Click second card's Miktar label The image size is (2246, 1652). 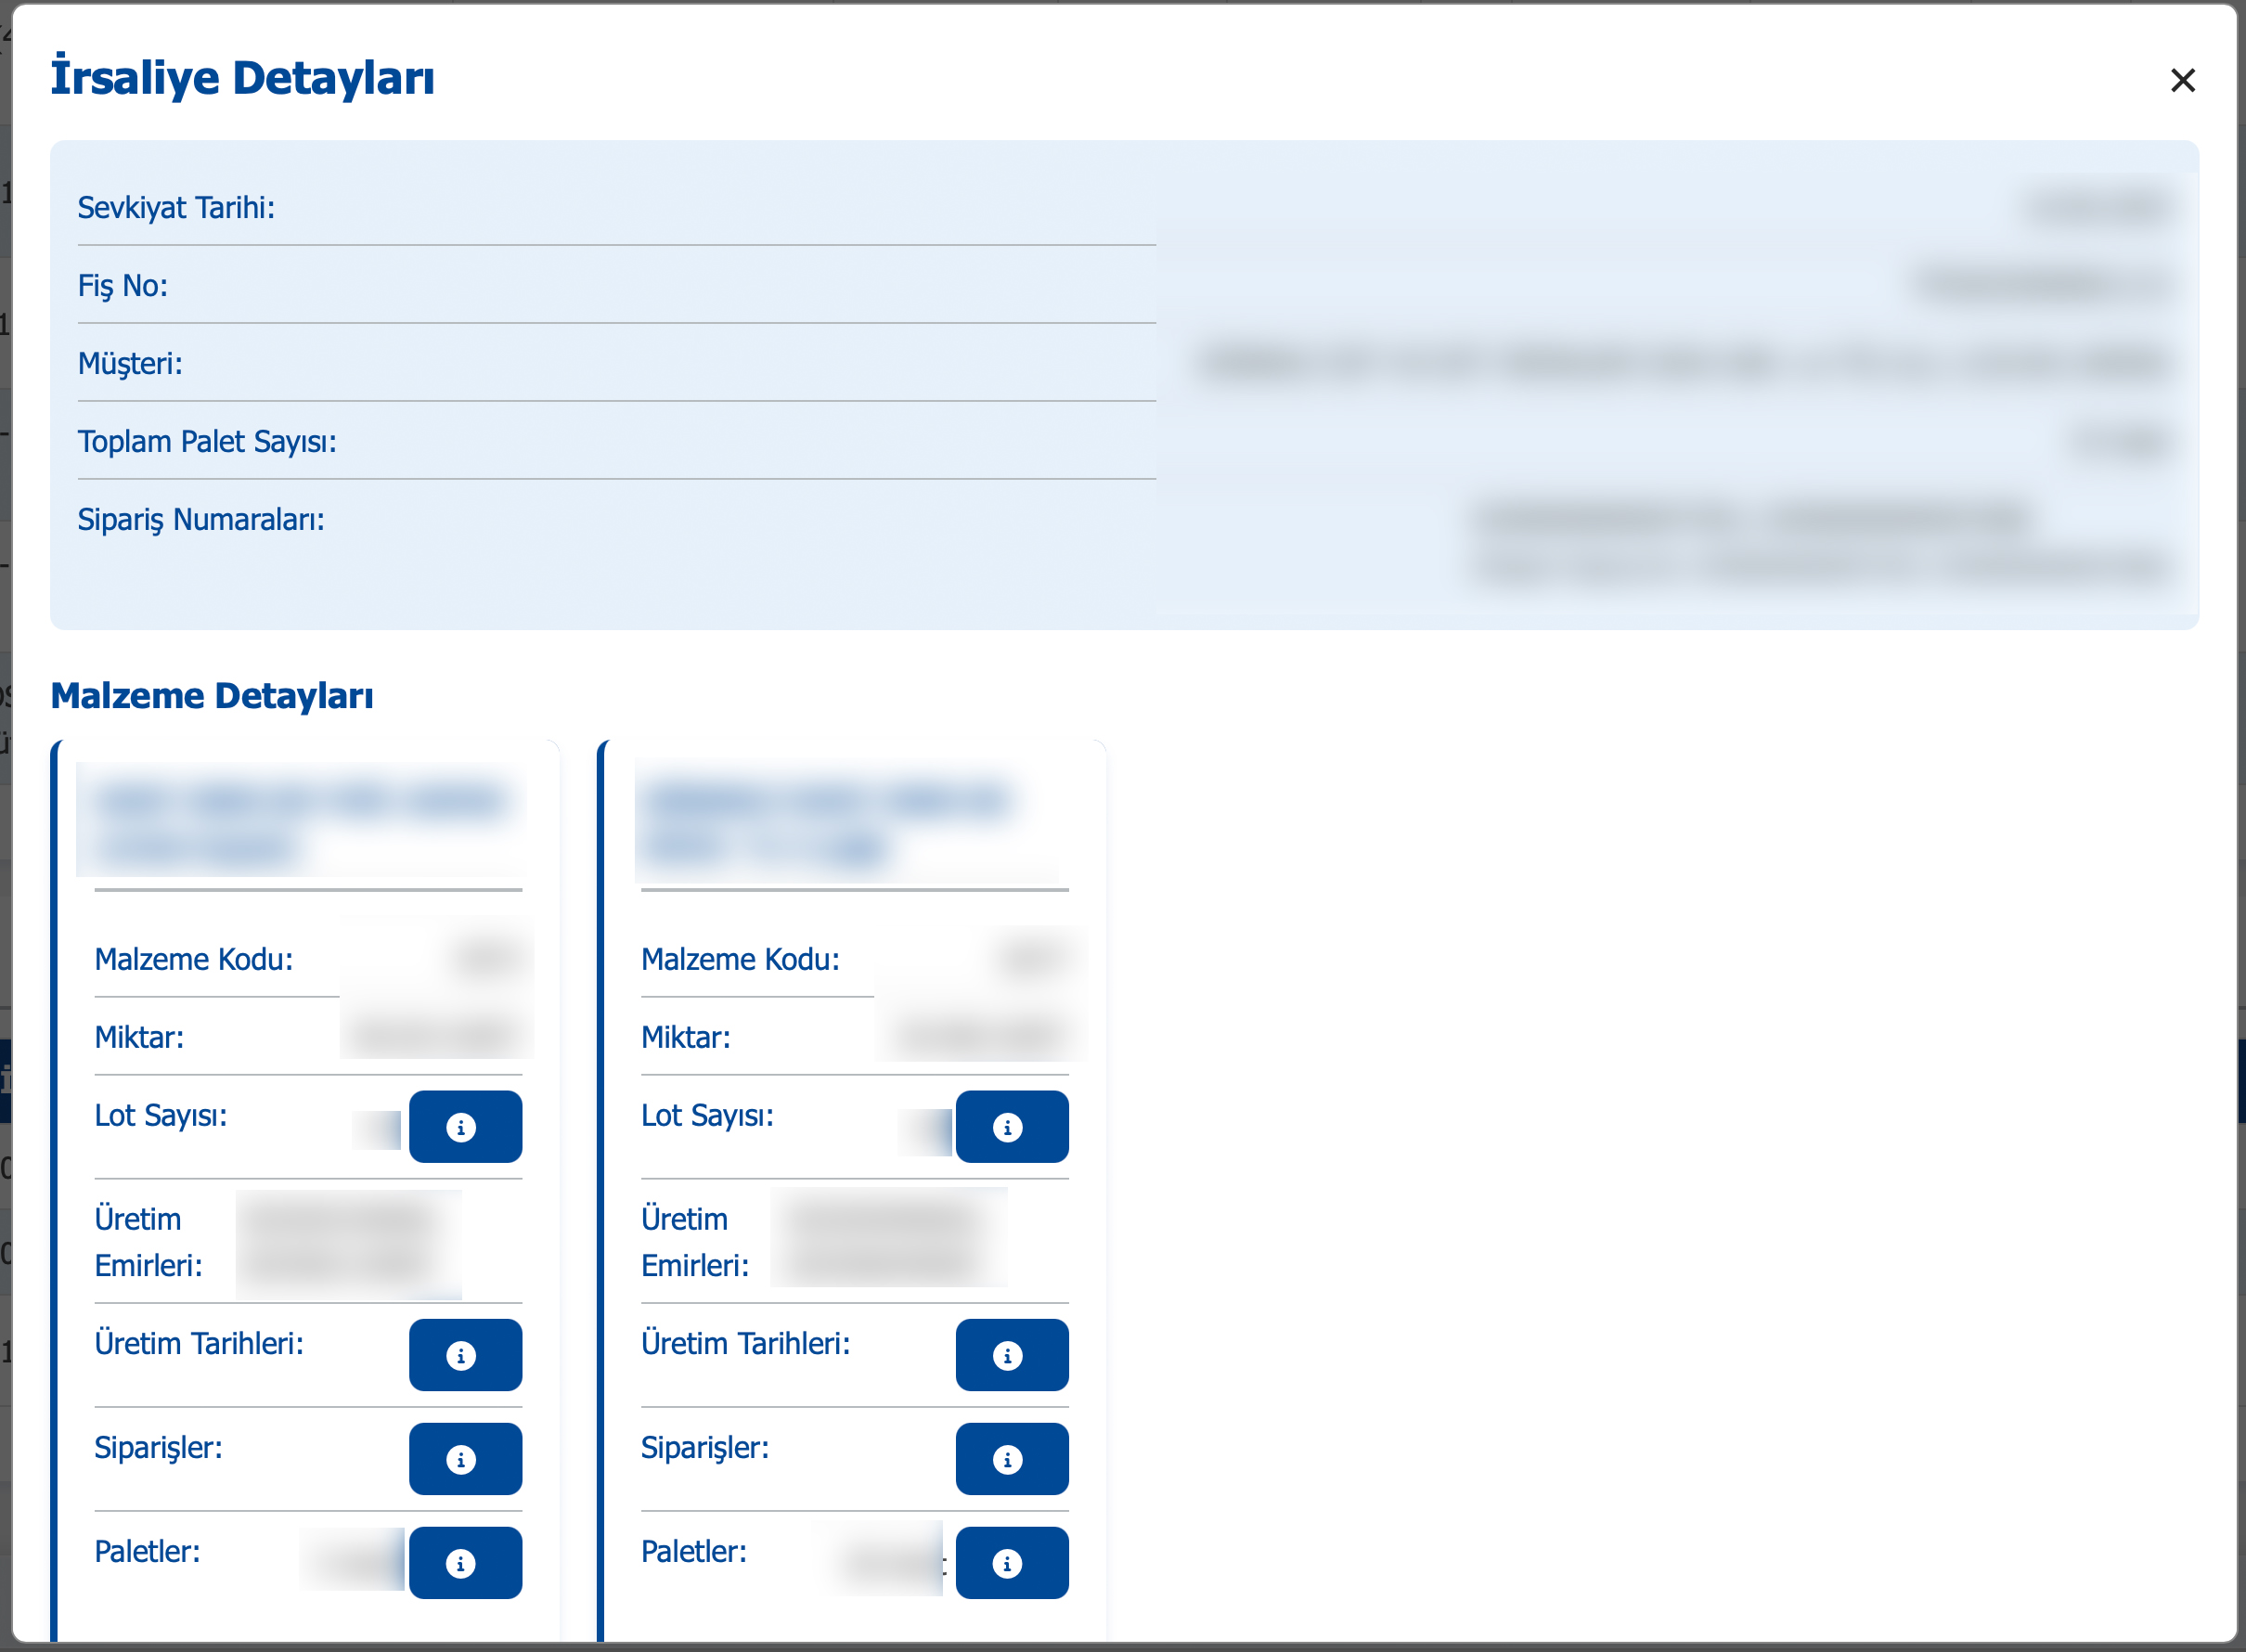click(686, 1037)
